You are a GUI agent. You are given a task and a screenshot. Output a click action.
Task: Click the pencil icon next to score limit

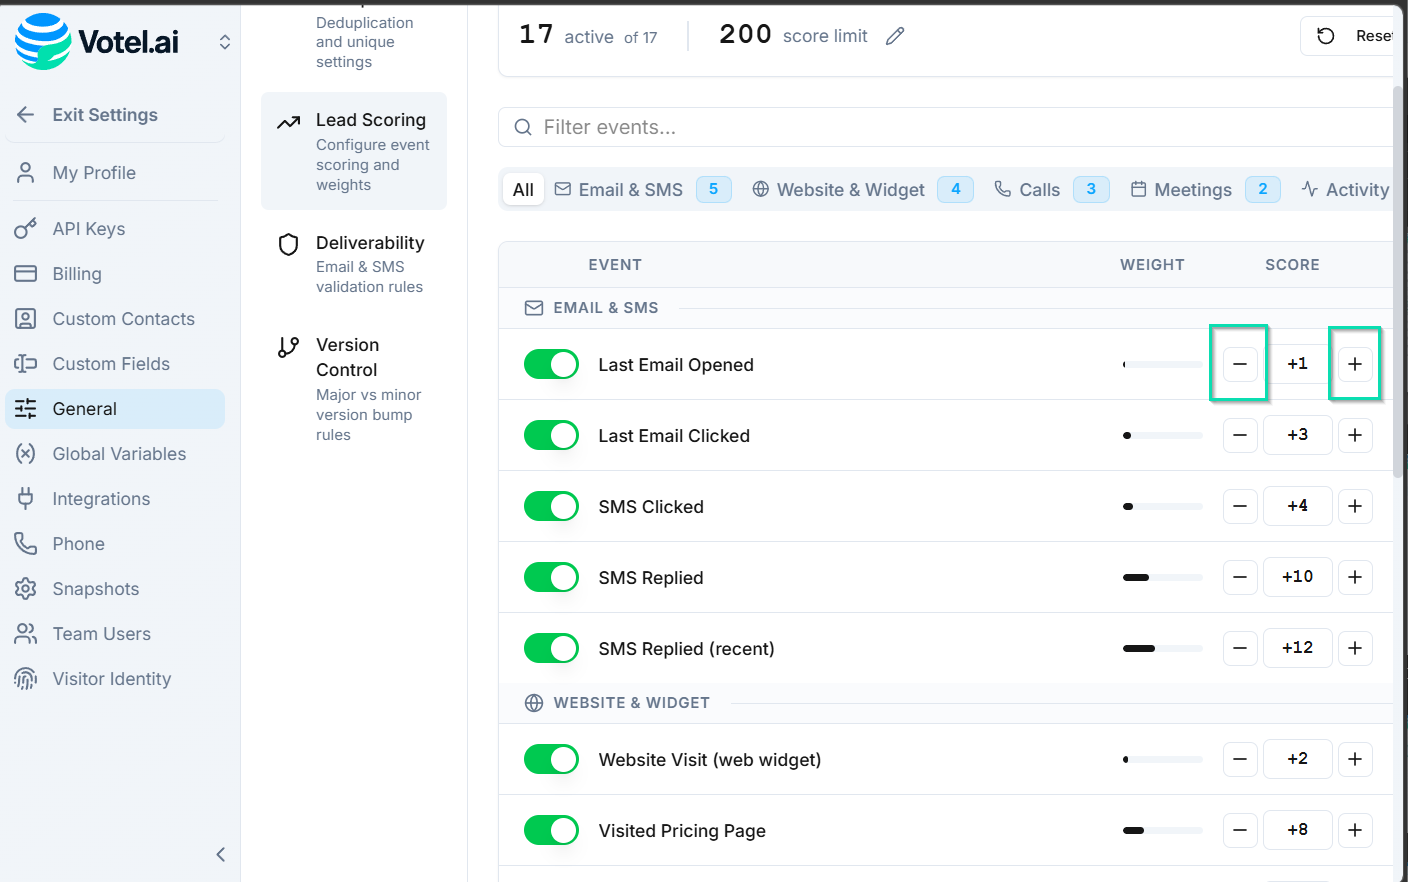[x=894, y=35]
